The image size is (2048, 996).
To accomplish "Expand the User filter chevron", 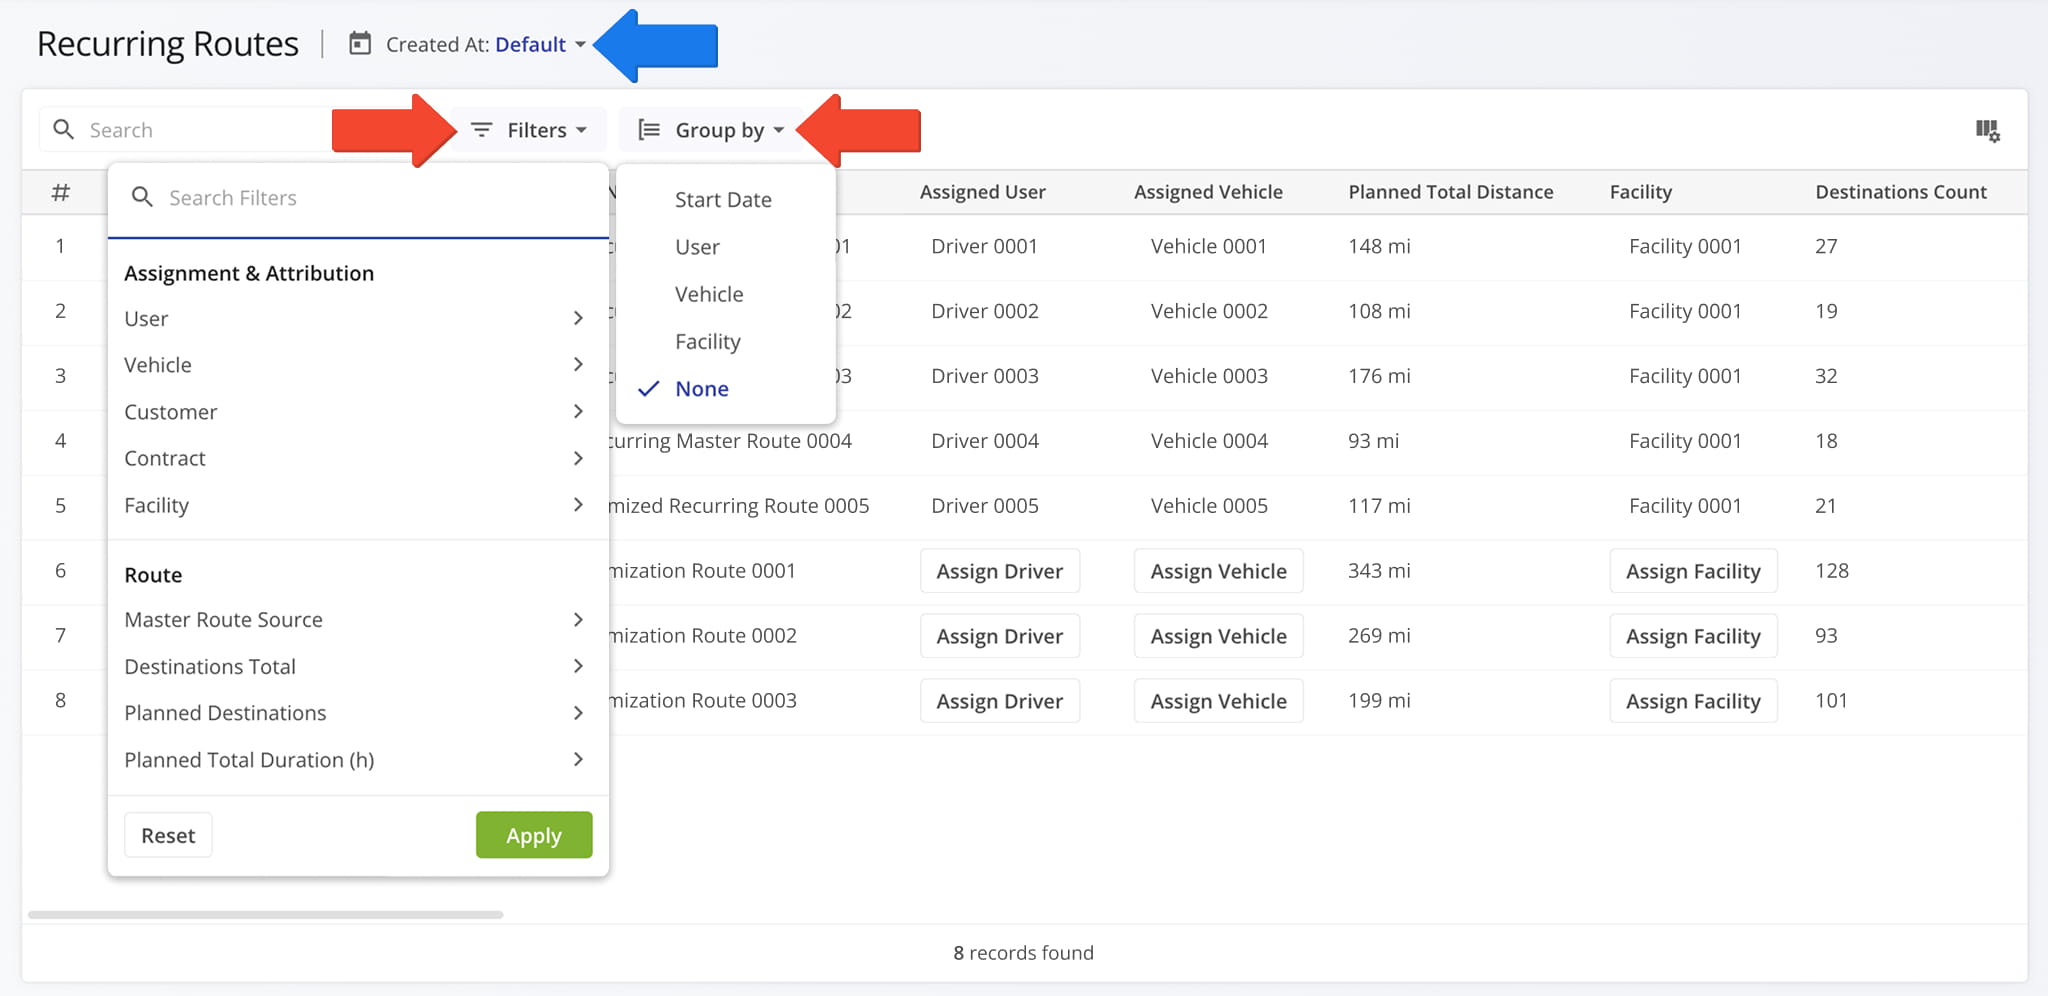I will click(578, 318).
